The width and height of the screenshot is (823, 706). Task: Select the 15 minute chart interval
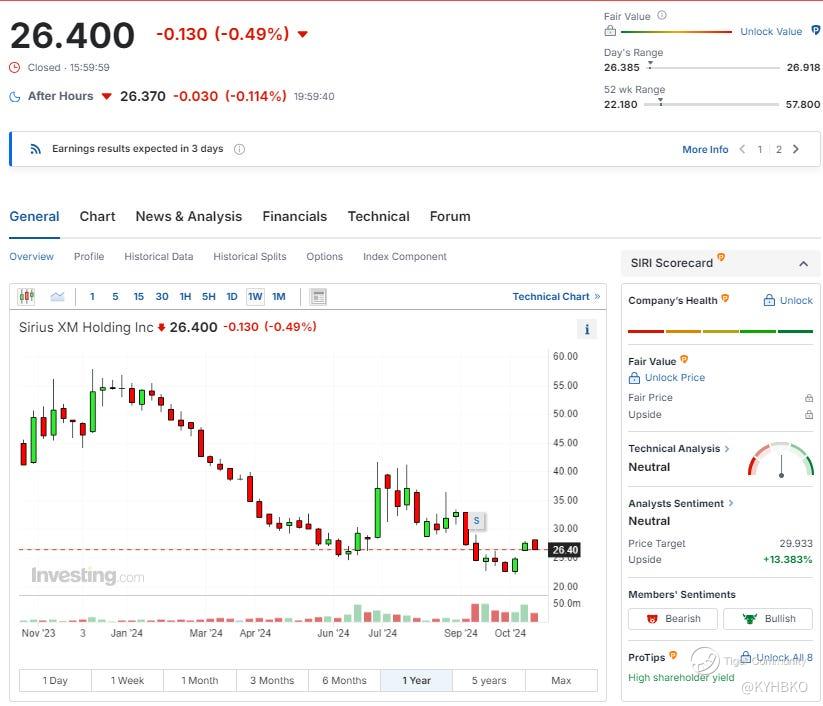click(139, 297)
